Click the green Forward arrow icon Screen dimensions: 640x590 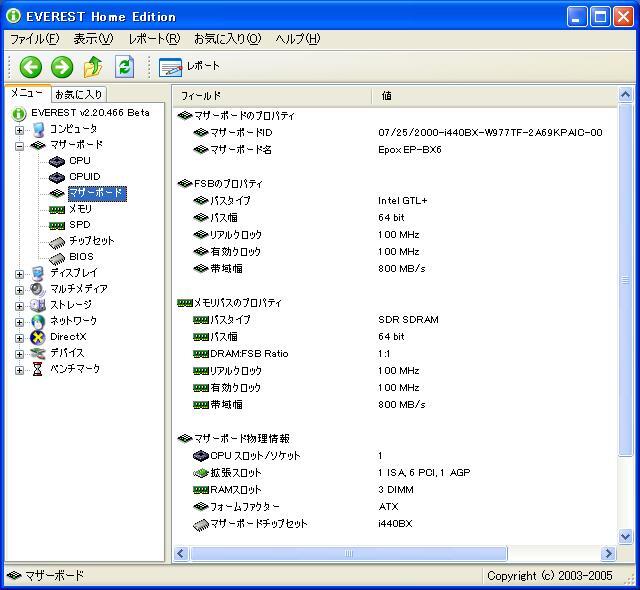click(x=62, y=67)
